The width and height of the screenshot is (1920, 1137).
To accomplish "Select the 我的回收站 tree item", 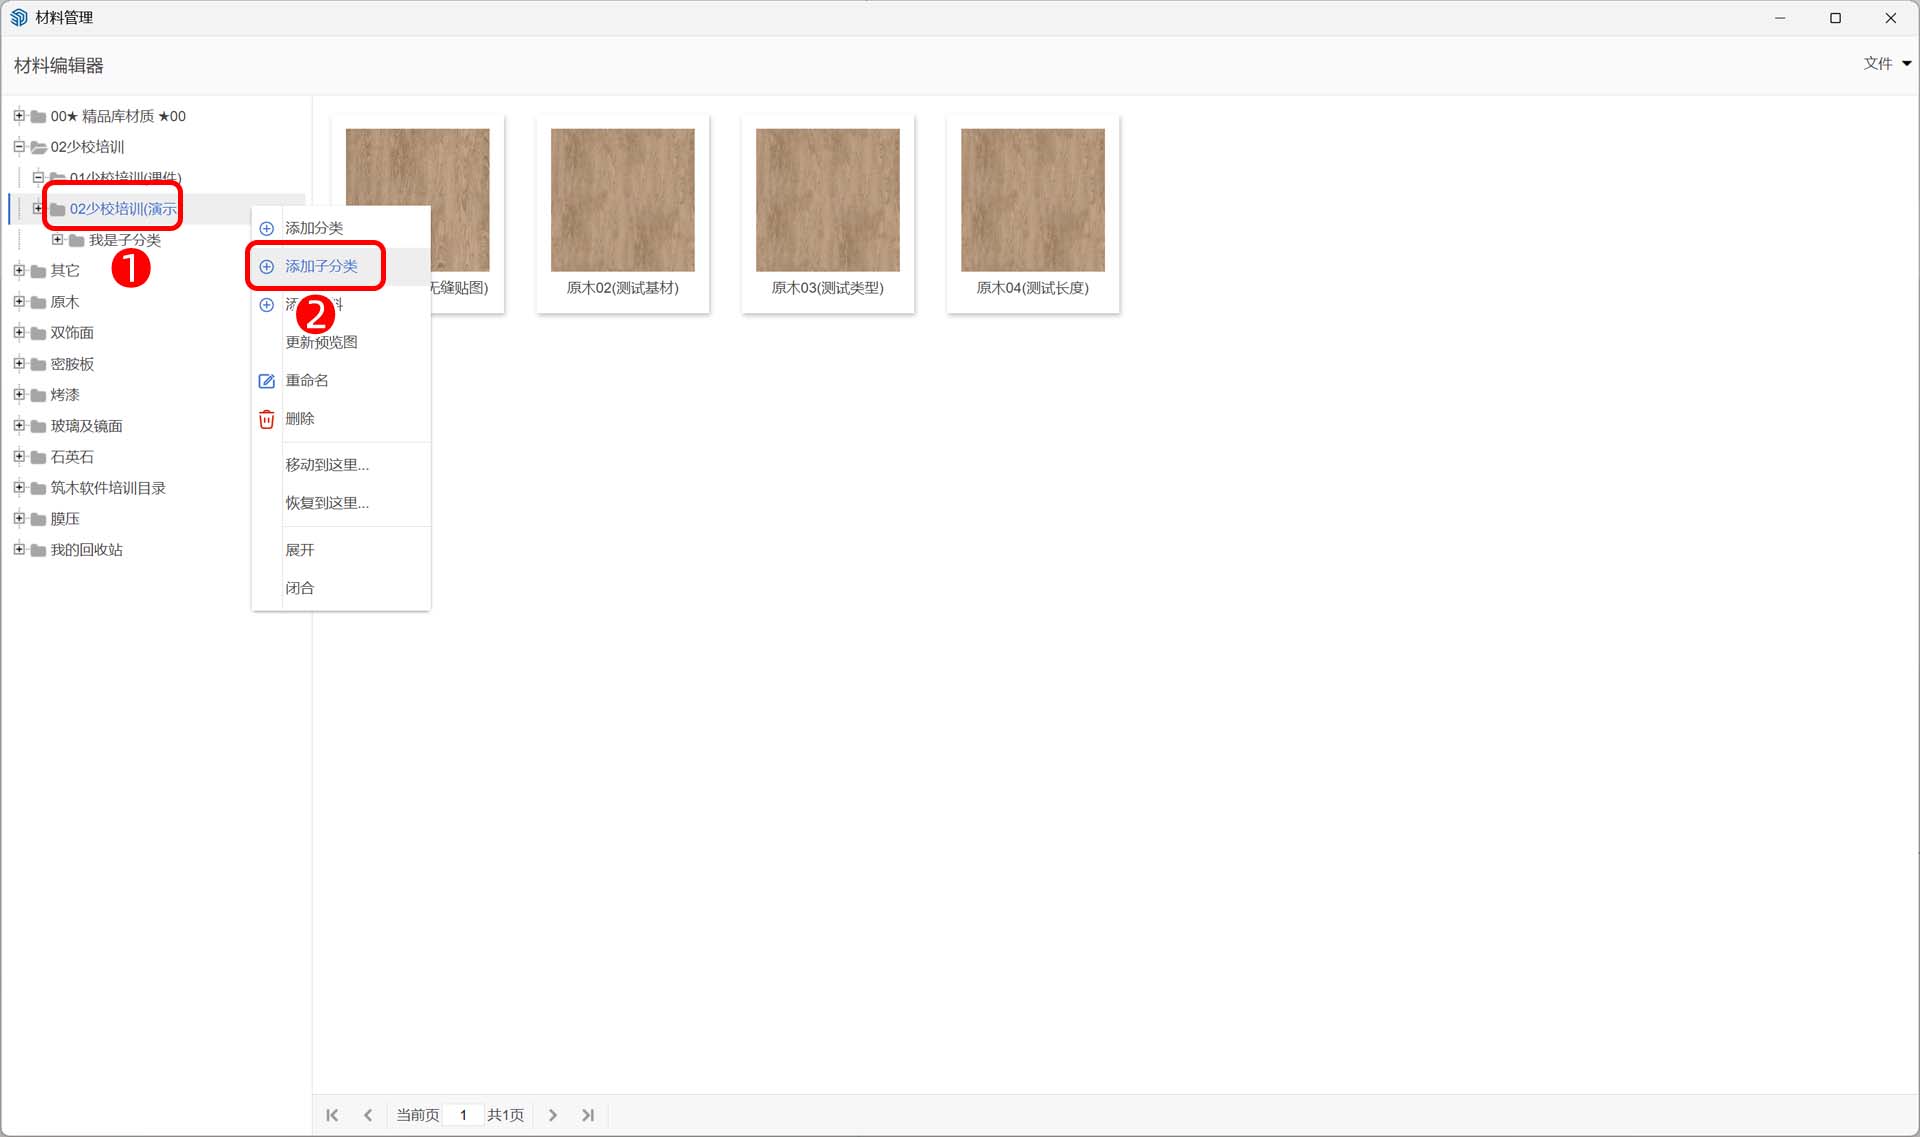I will coord(87,550).
